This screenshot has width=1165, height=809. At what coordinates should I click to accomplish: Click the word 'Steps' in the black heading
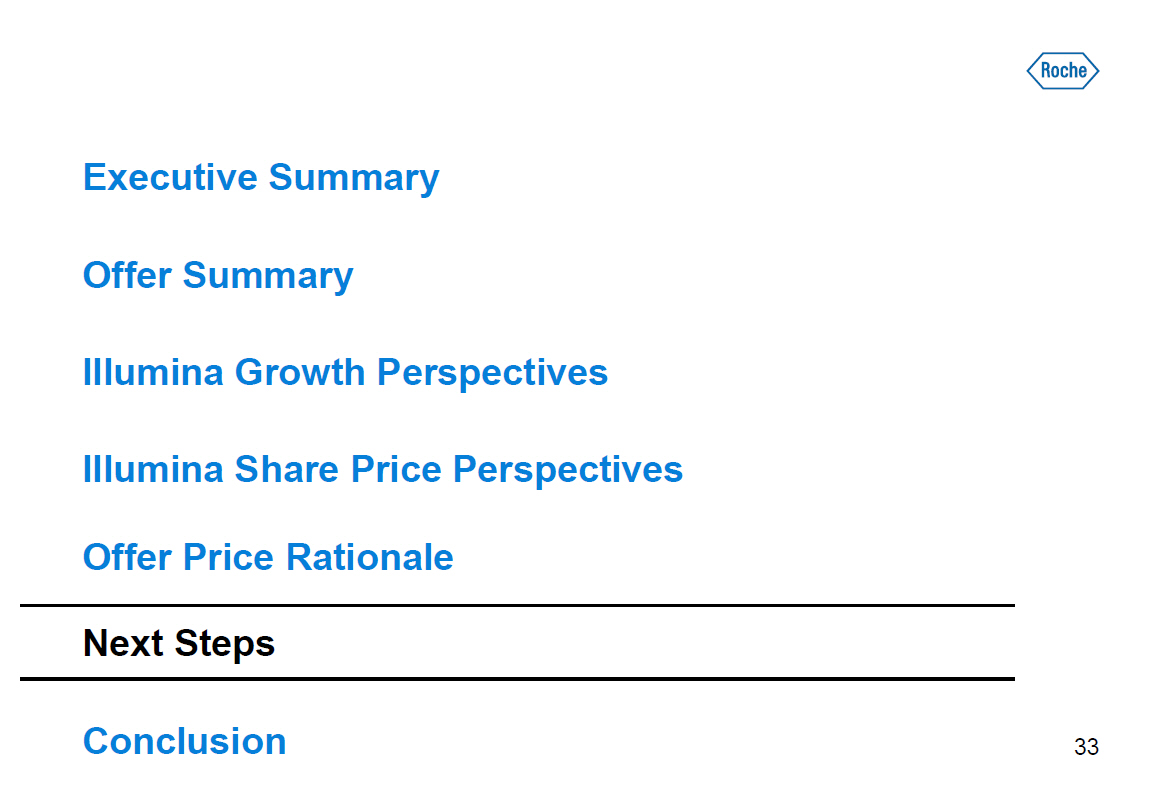click(225, 642)
